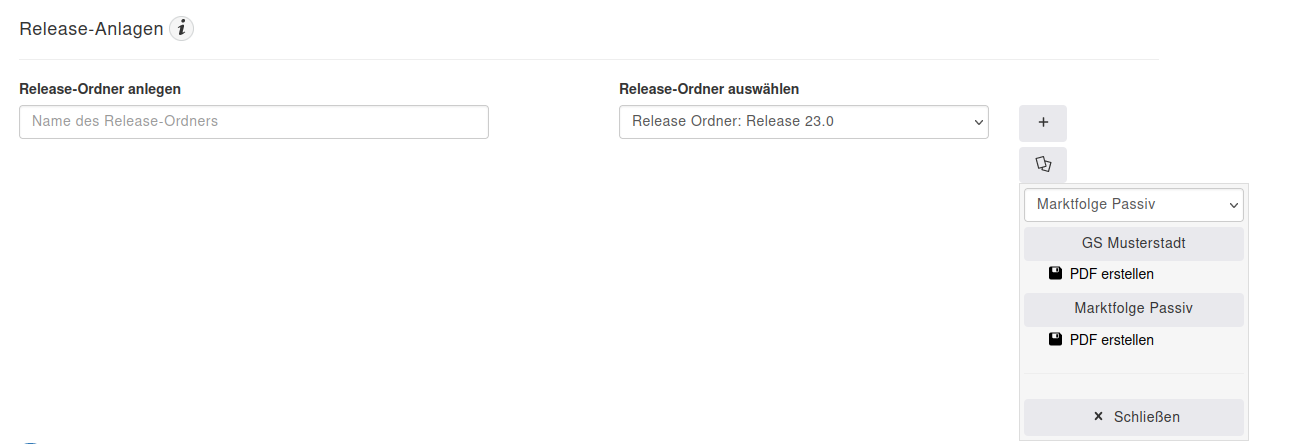Click the floppy disk icon under Marktfolge Passiv header
This screenshot has width=1300, height=444.
click(x=1055, y=339)
